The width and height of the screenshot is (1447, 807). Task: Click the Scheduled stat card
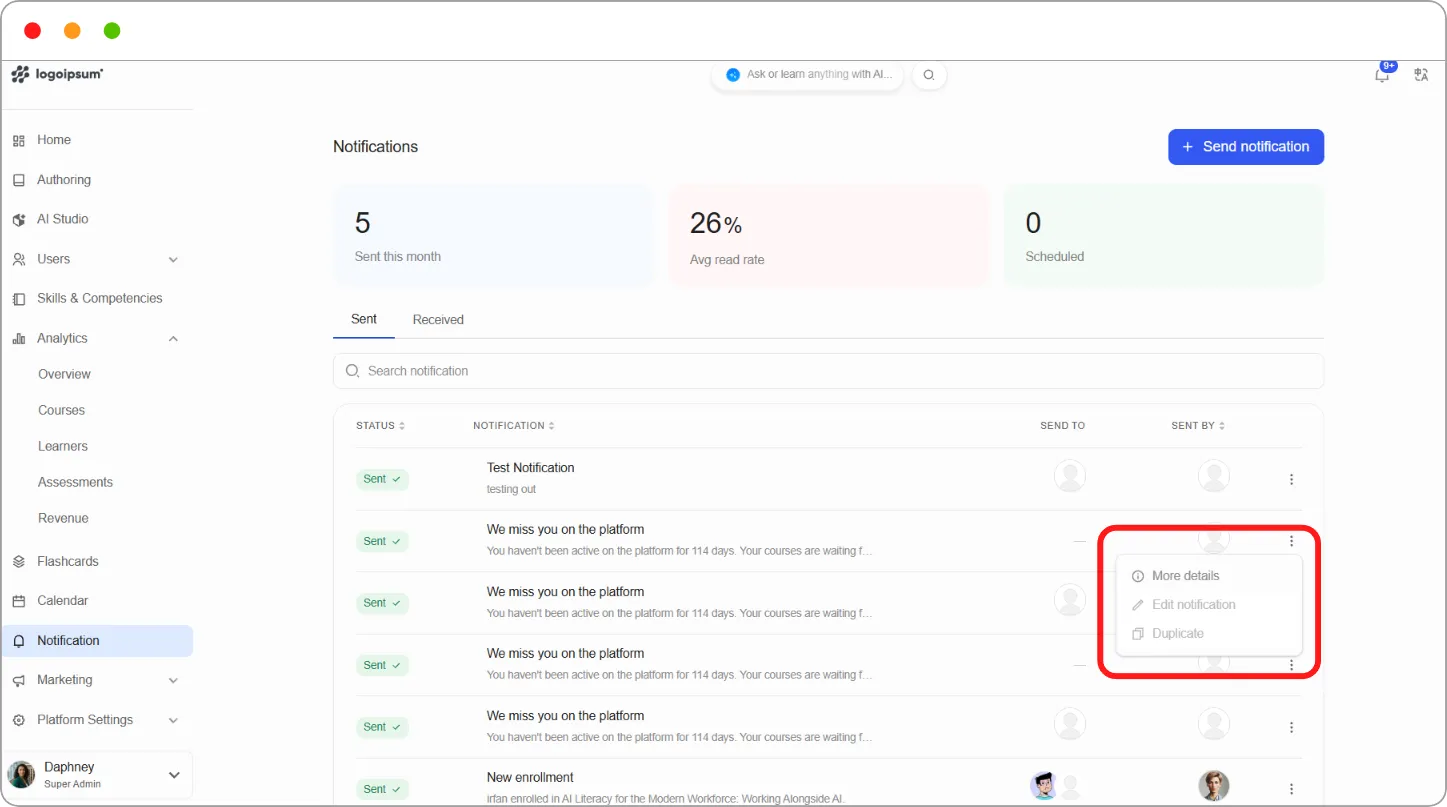(x=1164, y=236)
